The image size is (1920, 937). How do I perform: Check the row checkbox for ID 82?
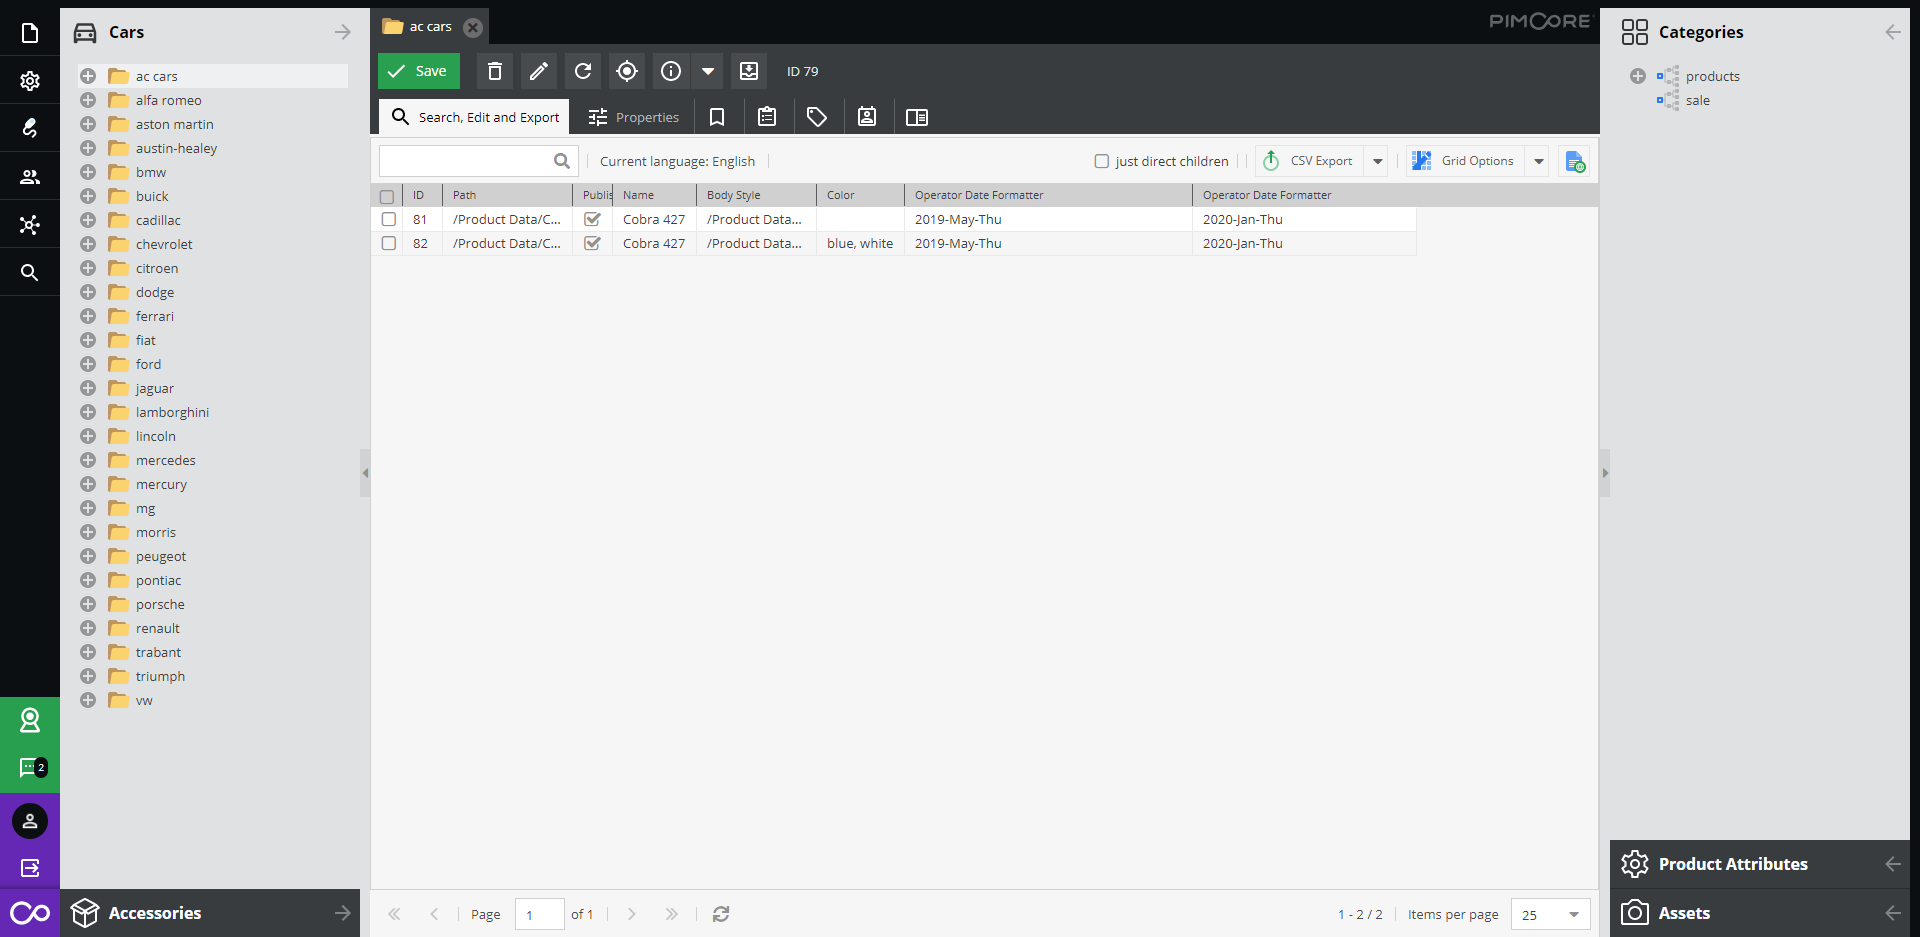[389, 243]
